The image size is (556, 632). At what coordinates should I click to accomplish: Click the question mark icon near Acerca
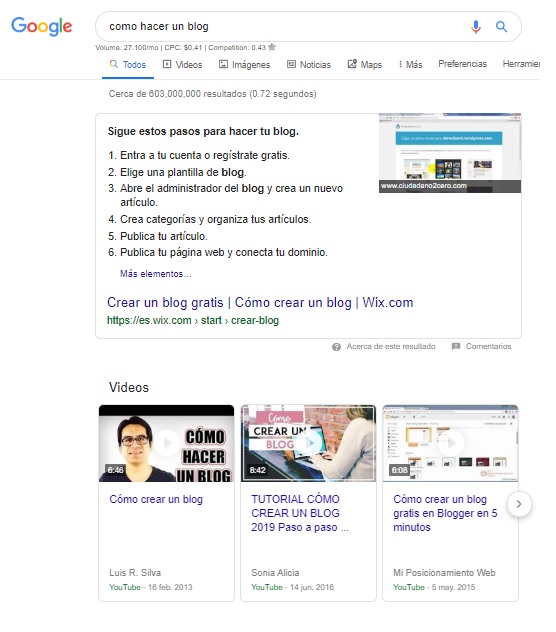[336, 347]
